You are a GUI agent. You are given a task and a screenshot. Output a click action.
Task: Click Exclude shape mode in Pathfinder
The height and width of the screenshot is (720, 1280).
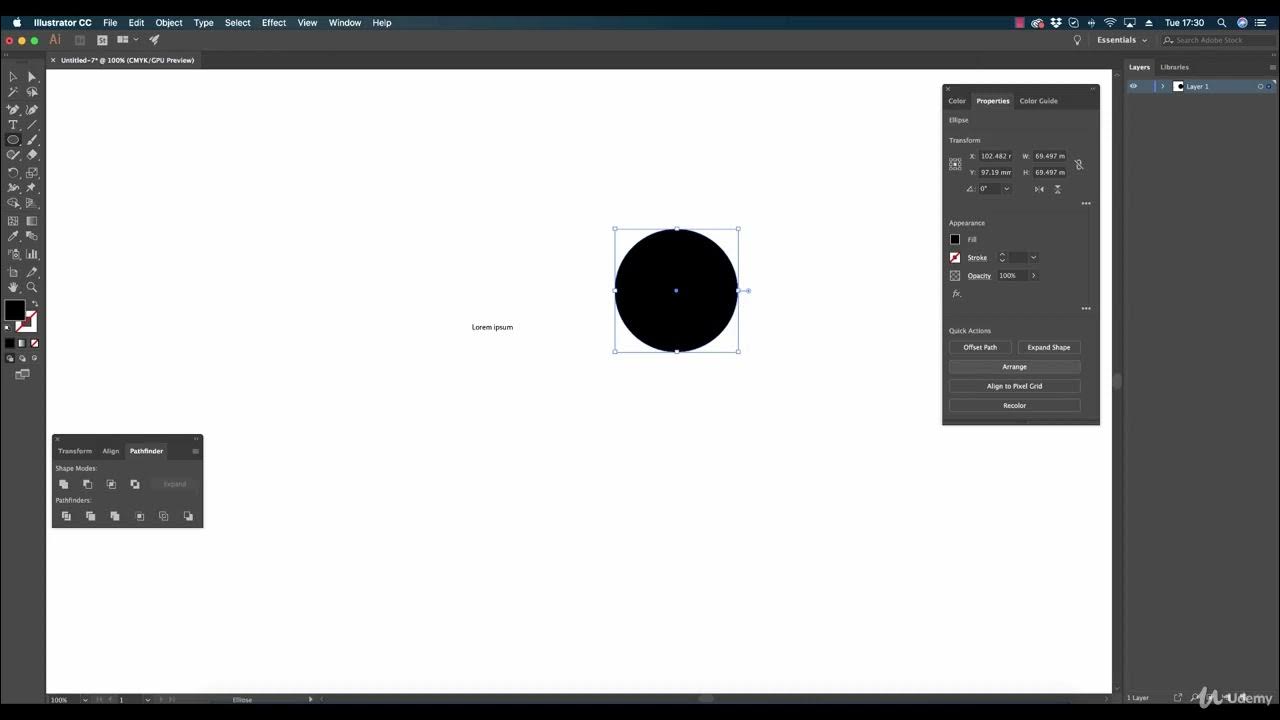tap(135, 484)
